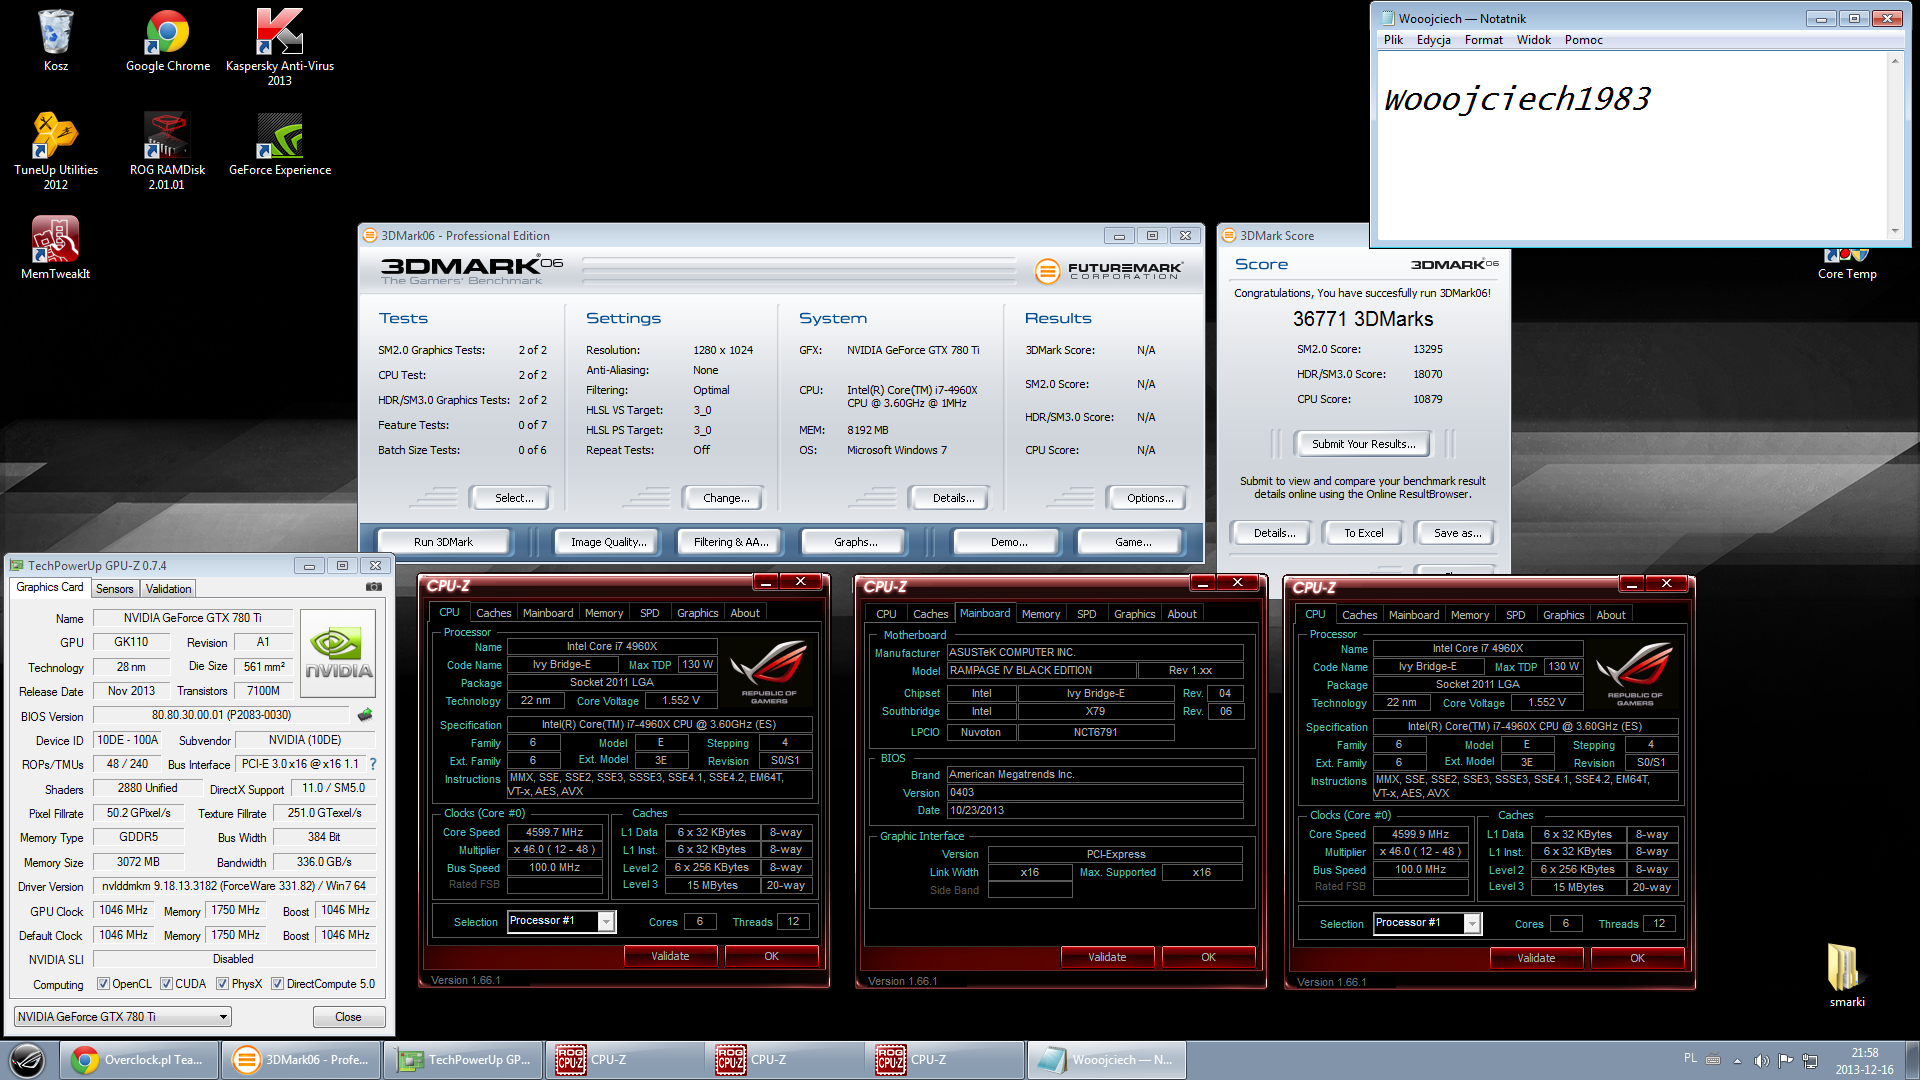Open Processor #1 dropdown in right CPU-Z
This screenshot has width=1920, height=1080.
(1427, 923)
